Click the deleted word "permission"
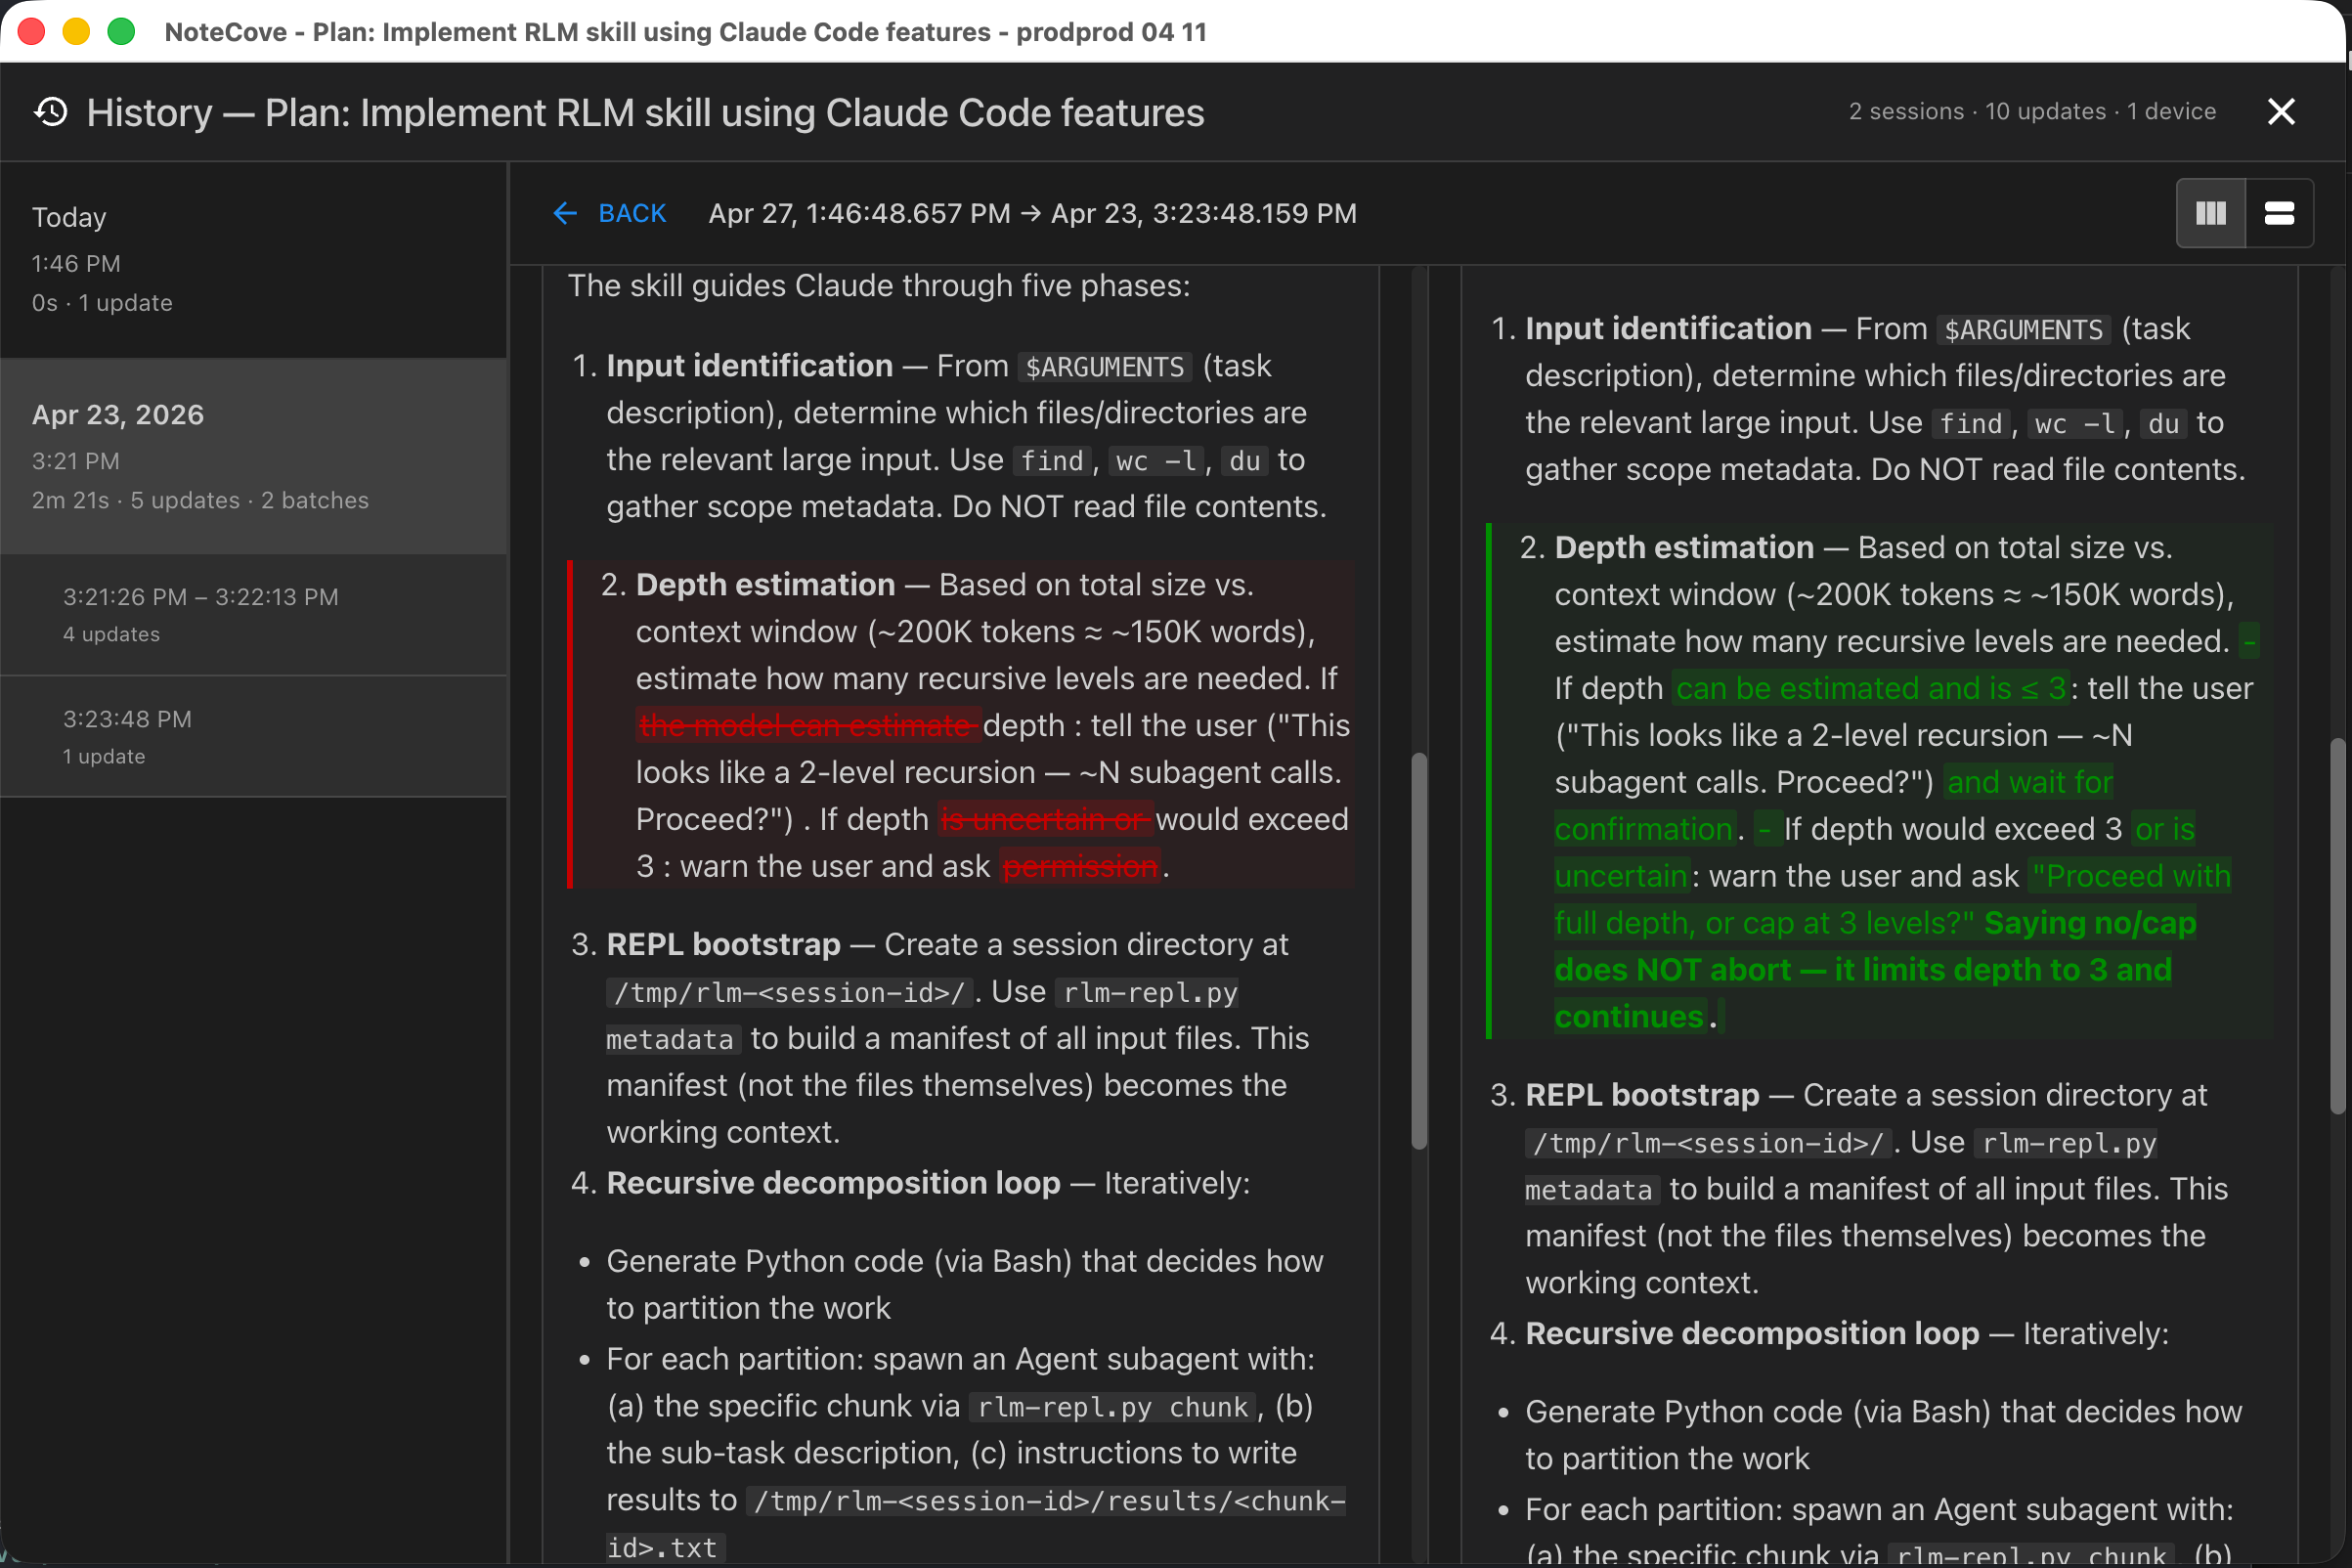This screenshot has width=2352, height=1568. click(1080, 867)
